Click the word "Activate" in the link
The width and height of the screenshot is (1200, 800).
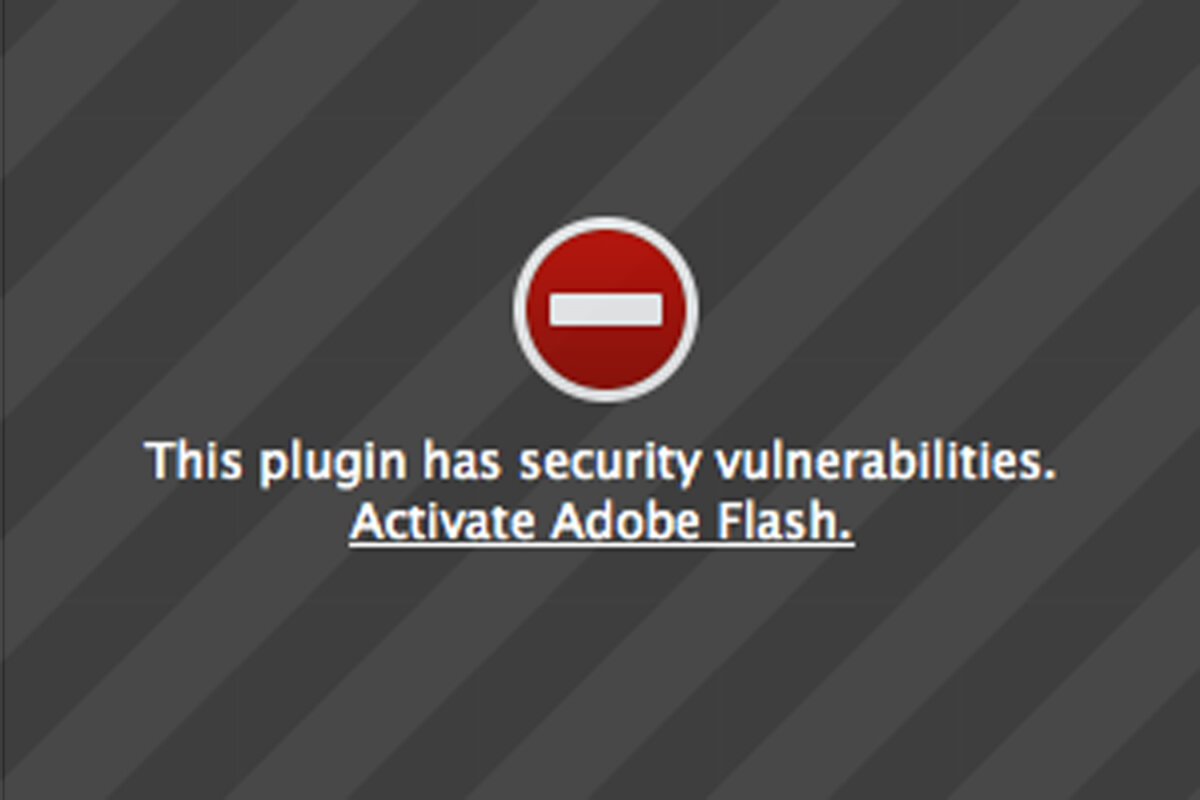pyautogui.click(x=442, y=522)
